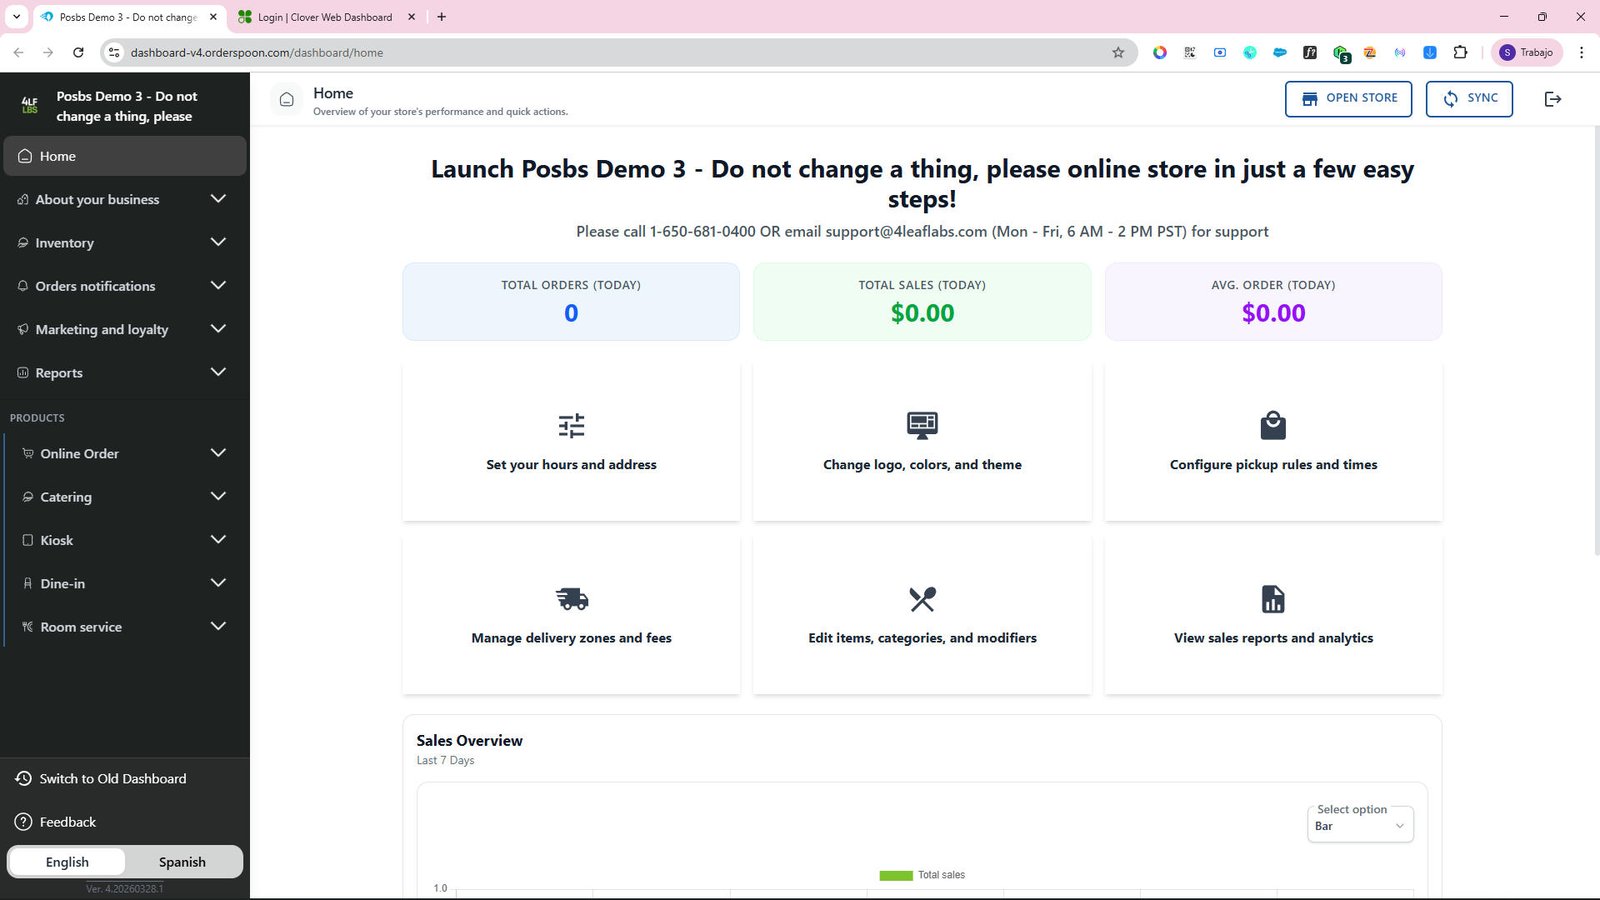Click the monitor icon for logo and theme
The width and height of the screenshot is (1600, 900).
[x=922, y=426]
